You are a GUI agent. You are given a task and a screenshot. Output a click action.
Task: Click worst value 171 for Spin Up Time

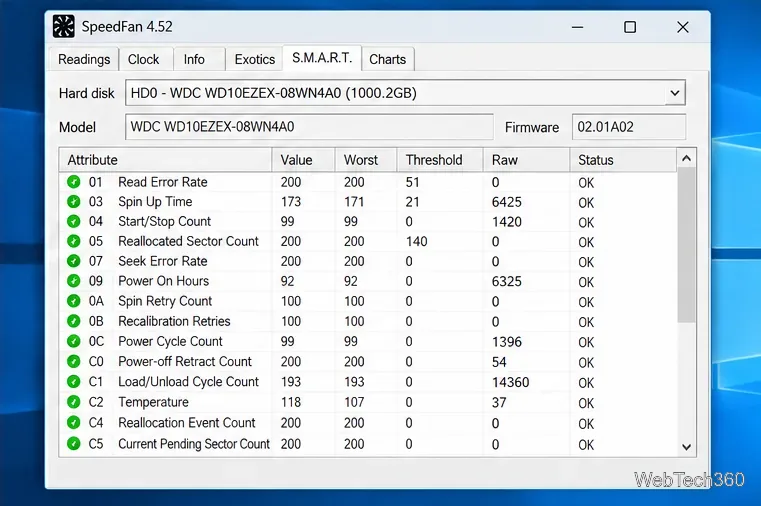coord(354,202)
